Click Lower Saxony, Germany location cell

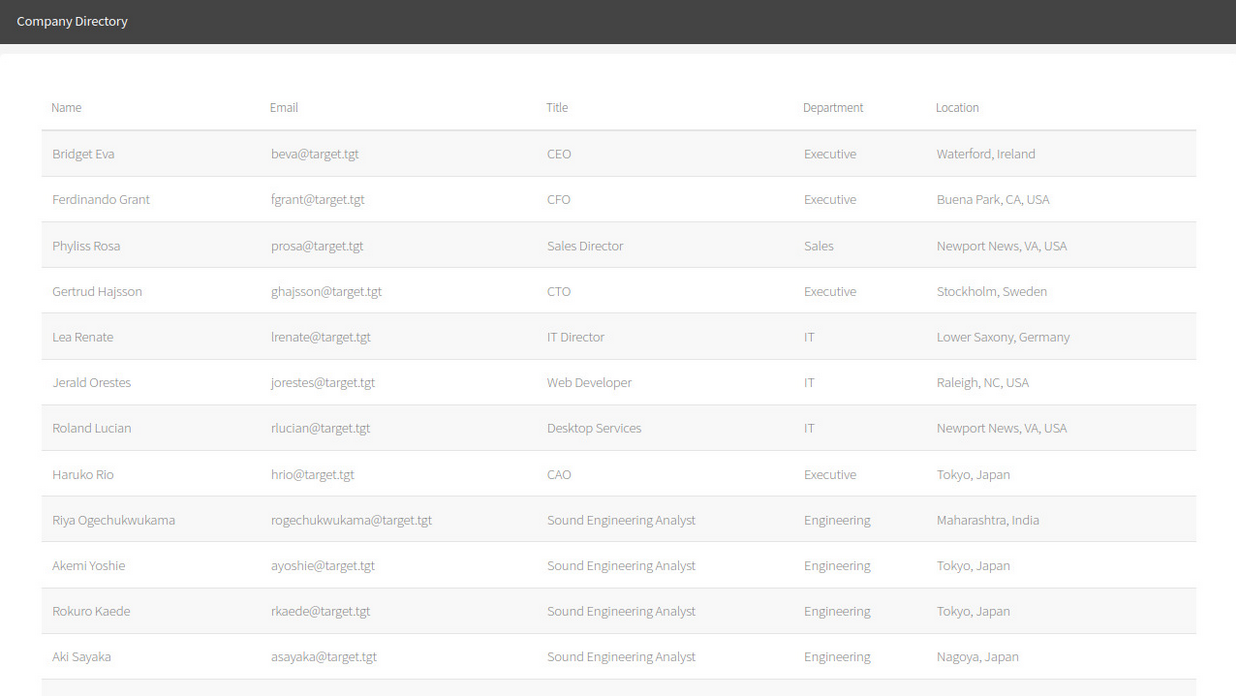click(x=1003, y=337)
